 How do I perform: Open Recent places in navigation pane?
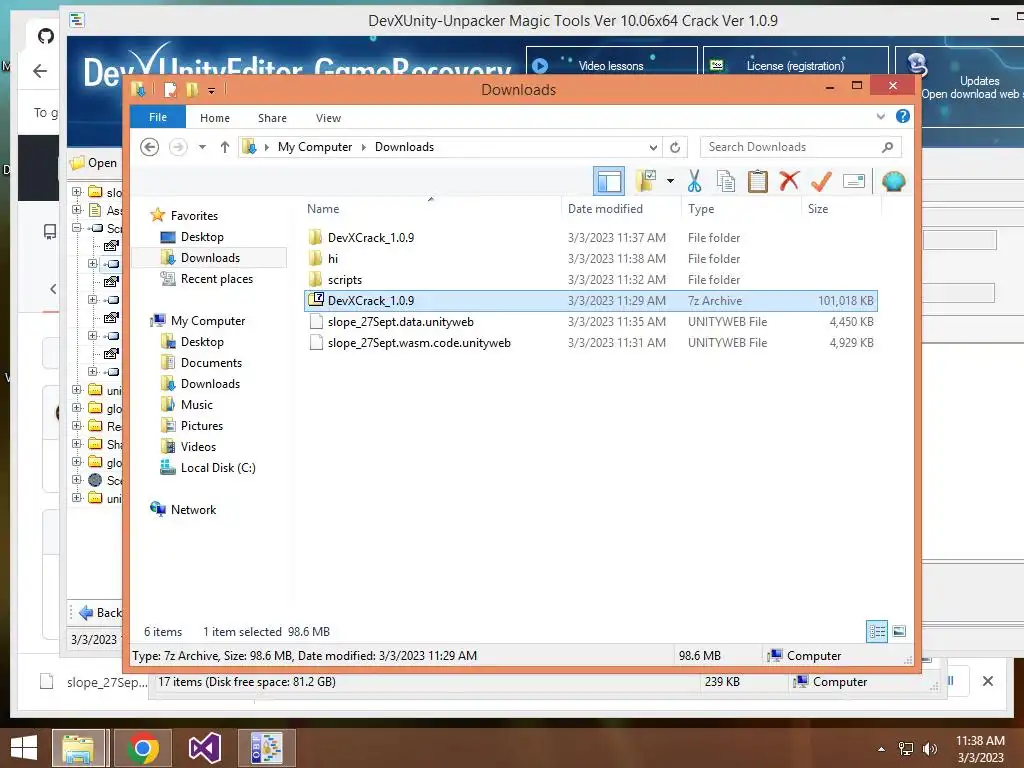[x=216, y=278]
